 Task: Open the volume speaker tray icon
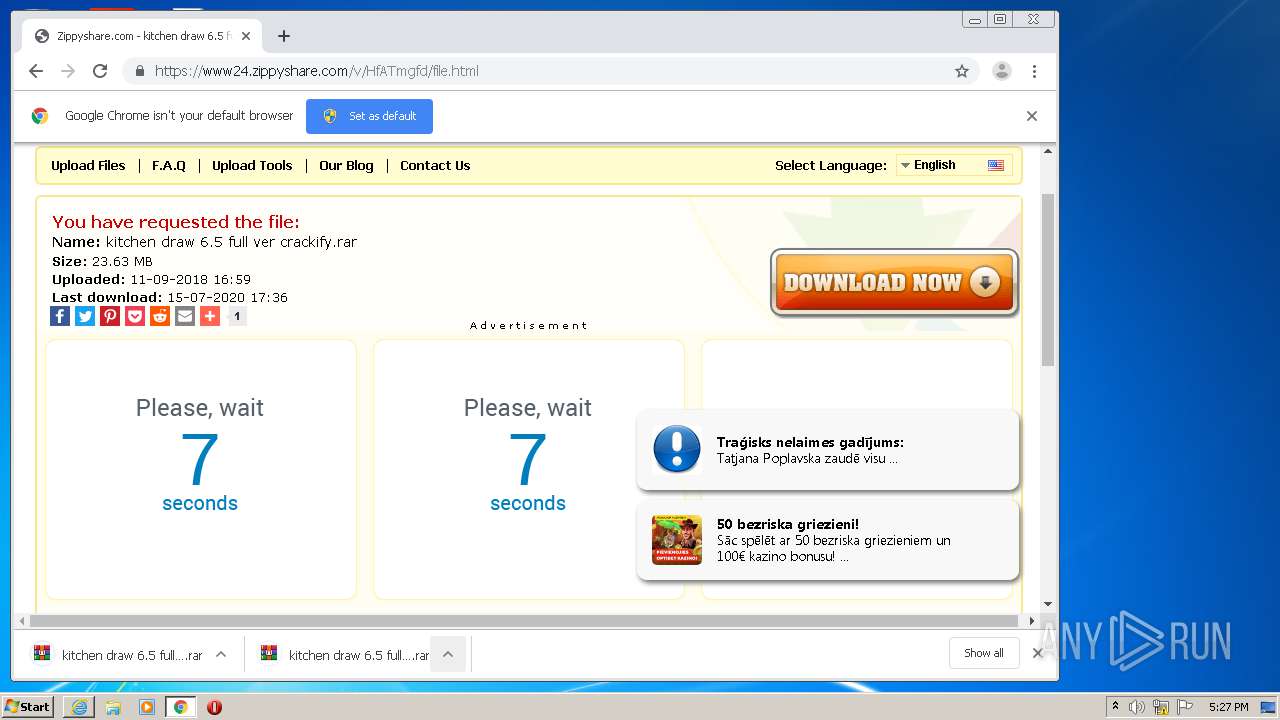point(1137,707)
